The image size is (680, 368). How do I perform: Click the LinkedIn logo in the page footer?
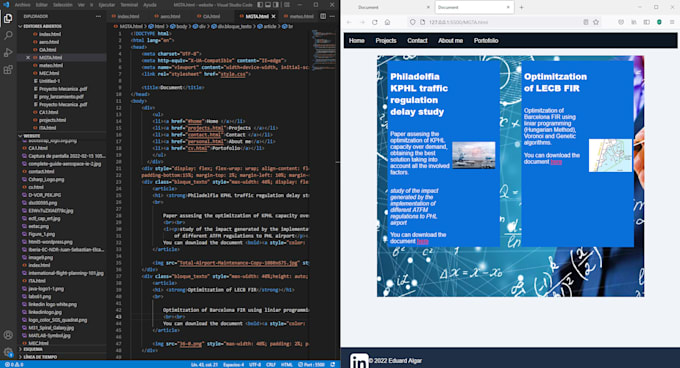[x=359, y=361]
